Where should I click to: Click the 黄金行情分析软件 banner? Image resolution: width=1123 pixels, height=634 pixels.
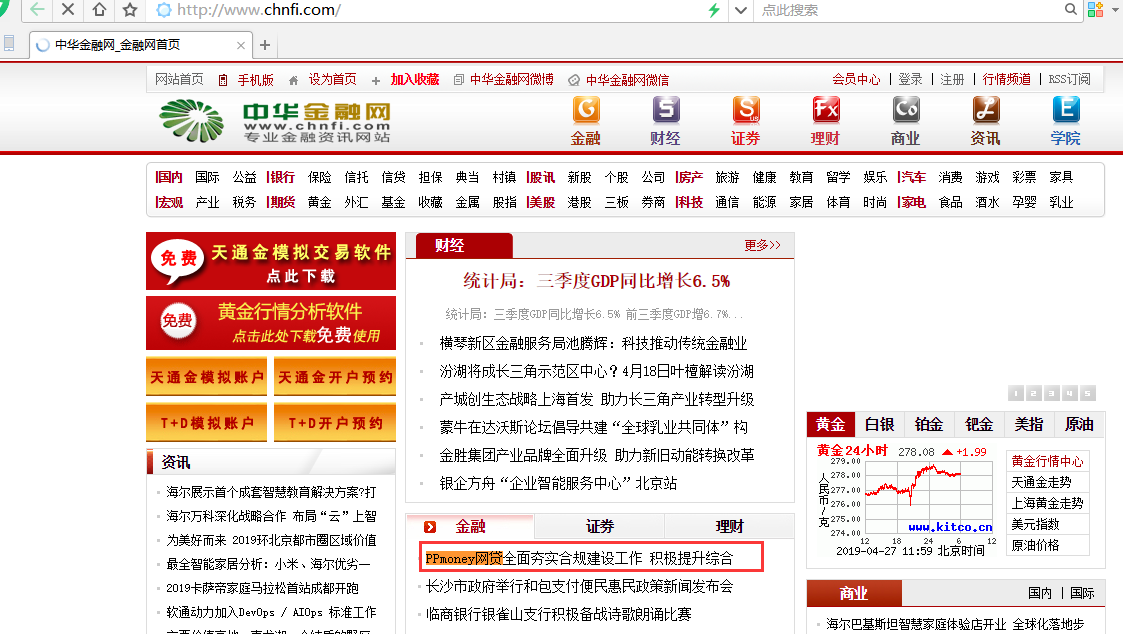(x=271, y=323)
